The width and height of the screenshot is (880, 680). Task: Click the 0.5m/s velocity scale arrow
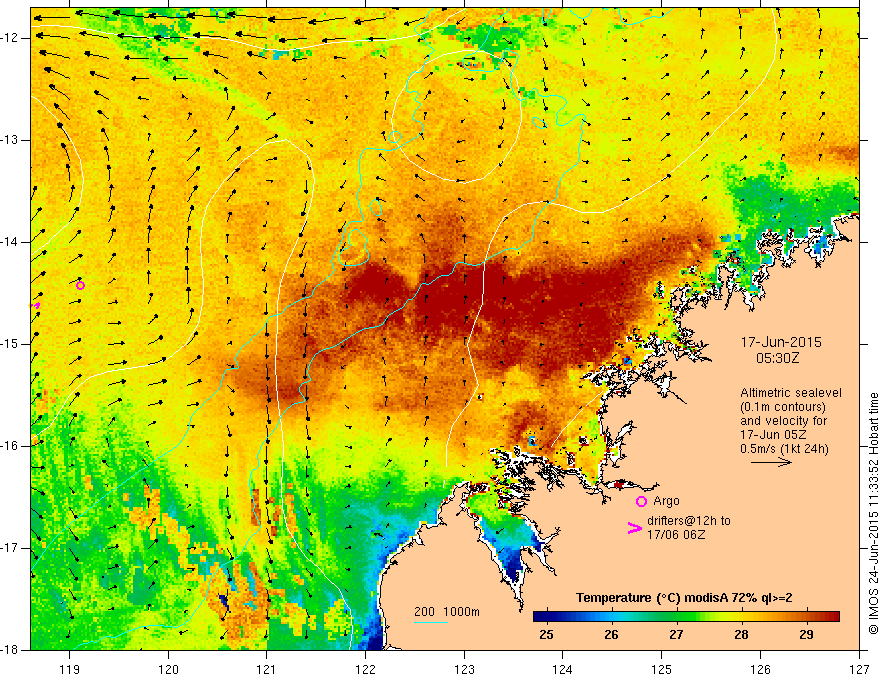(771, 462)
